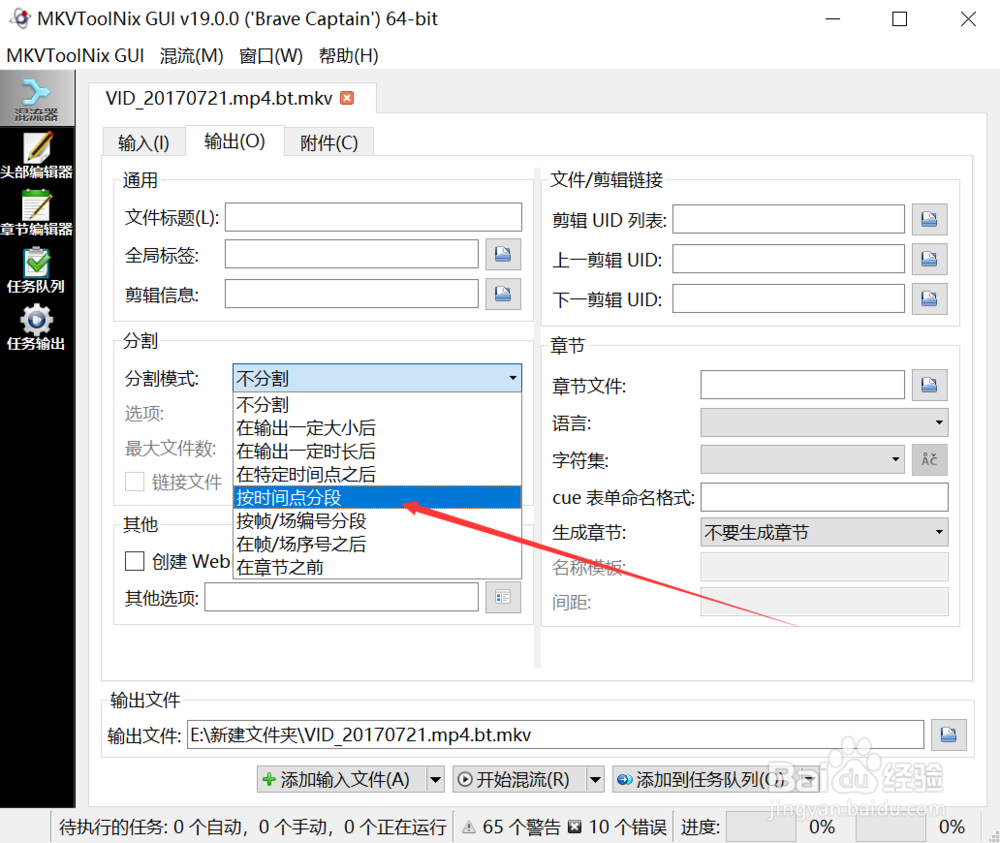
Task: Browse for global tags file
Action: [503, 254]
